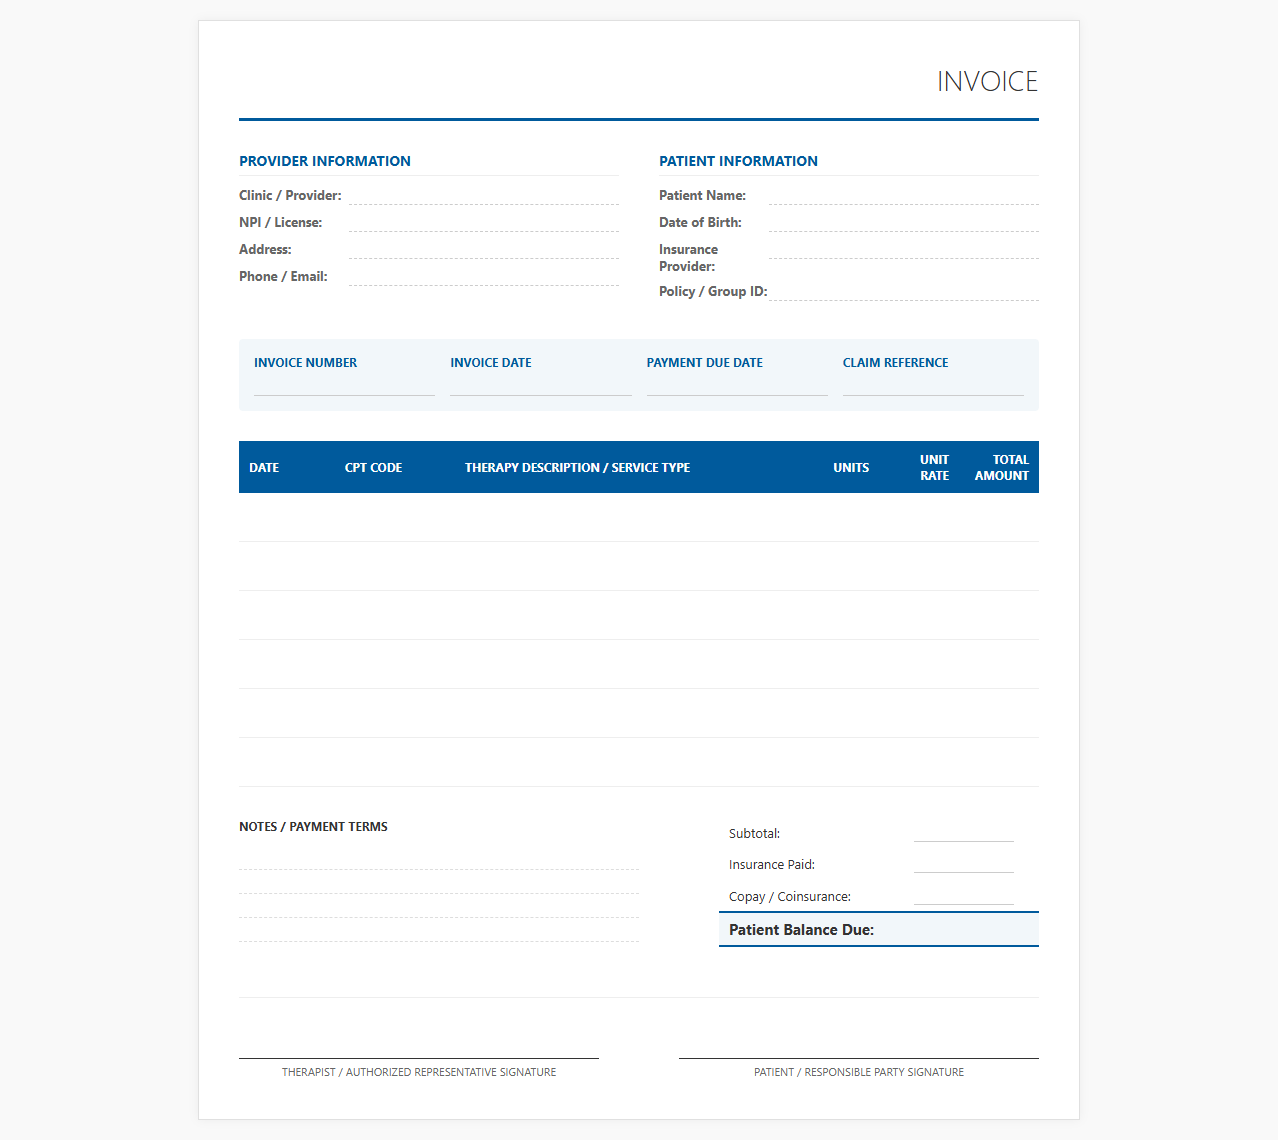Click the therapist signature line
The height and width of the screenshot is (1140, 1278).
(x=419, y=1058)
